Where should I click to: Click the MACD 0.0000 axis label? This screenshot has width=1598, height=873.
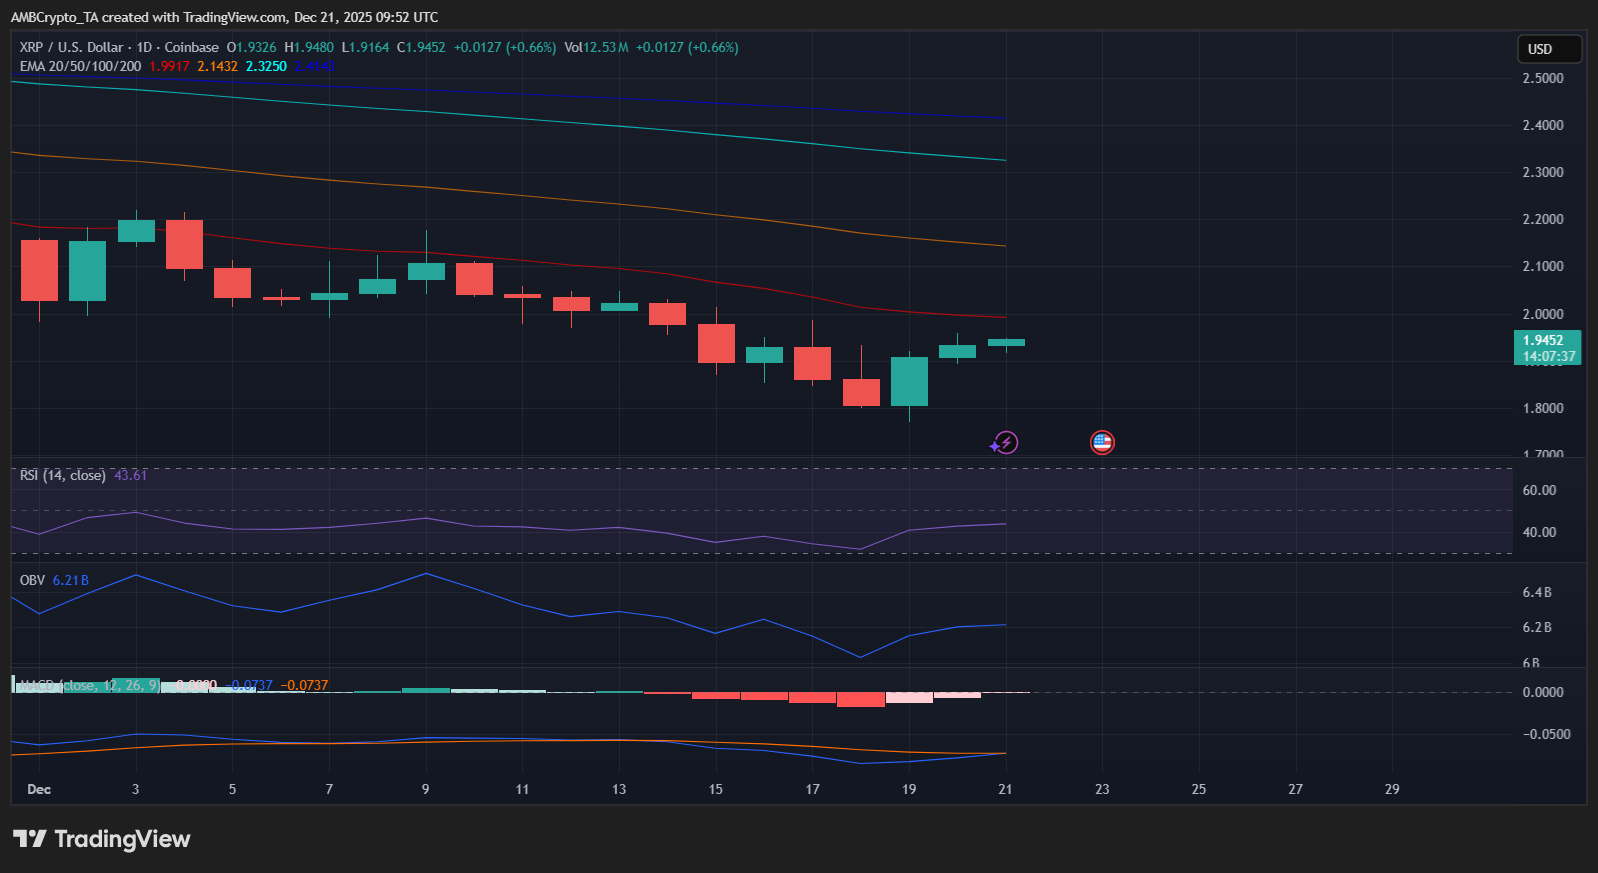tap(1543, 692)
